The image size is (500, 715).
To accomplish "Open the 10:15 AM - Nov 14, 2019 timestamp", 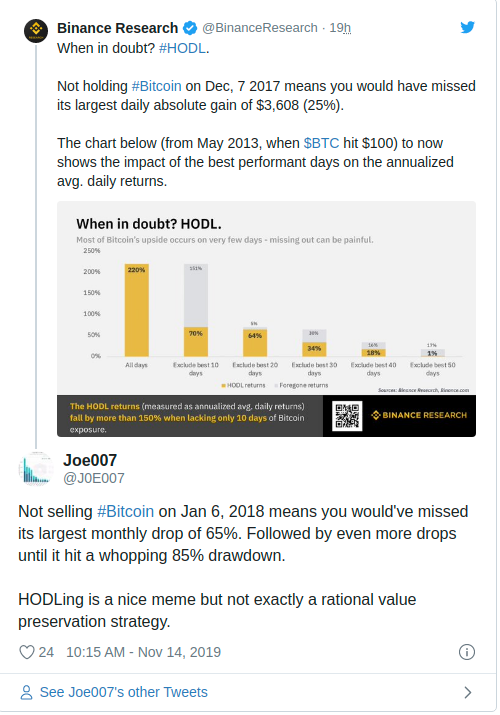I will pyautogui.click(x=144, y=652).
